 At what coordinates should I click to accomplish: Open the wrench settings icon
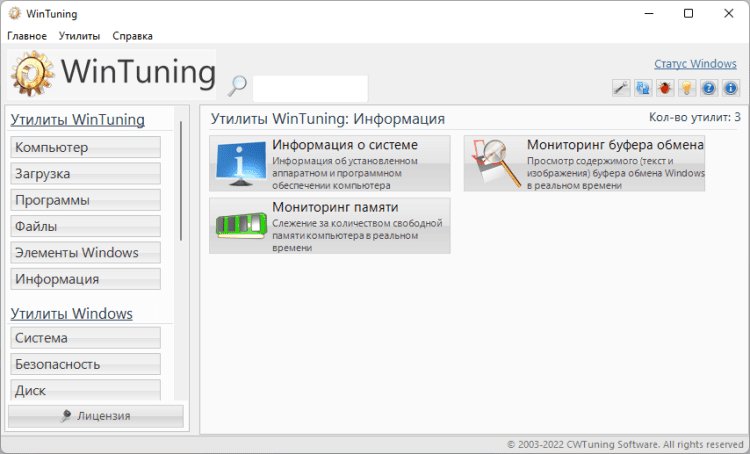[621, 88]
